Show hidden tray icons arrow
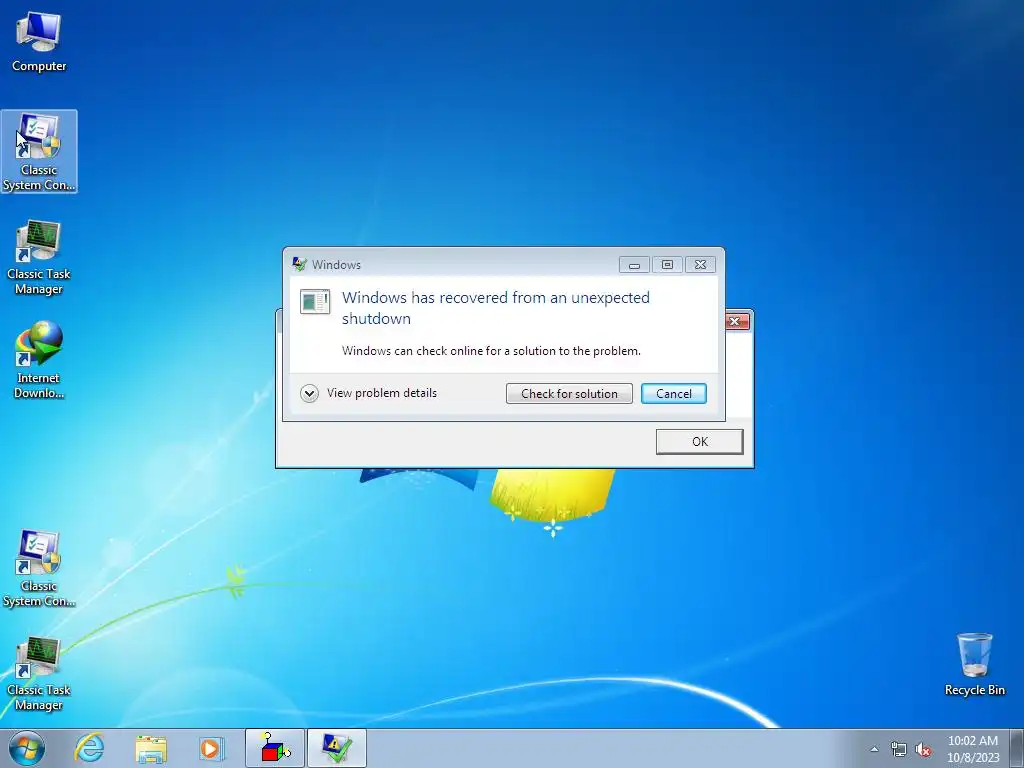 (x=874, y=750)
